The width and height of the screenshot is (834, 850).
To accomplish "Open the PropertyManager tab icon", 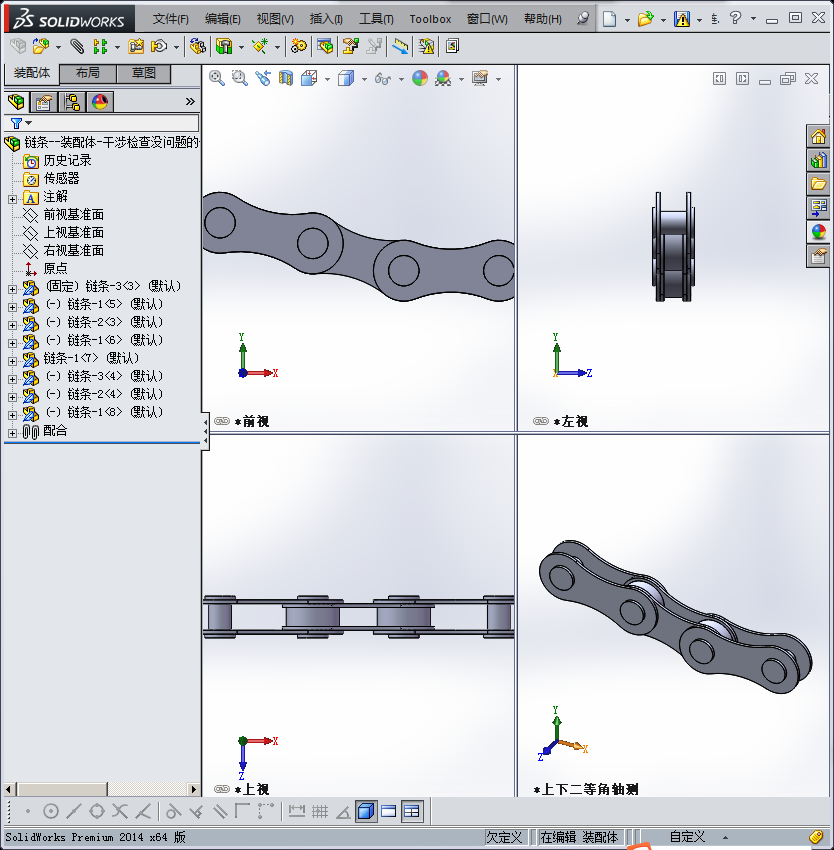I will (44, 102).
